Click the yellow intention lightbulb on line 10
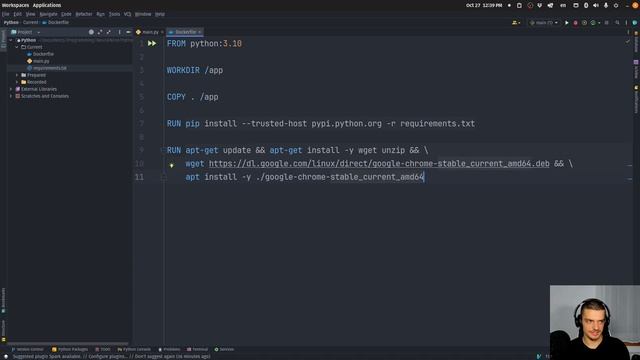This screenshot has height=360, width=640. click(171, 165)
